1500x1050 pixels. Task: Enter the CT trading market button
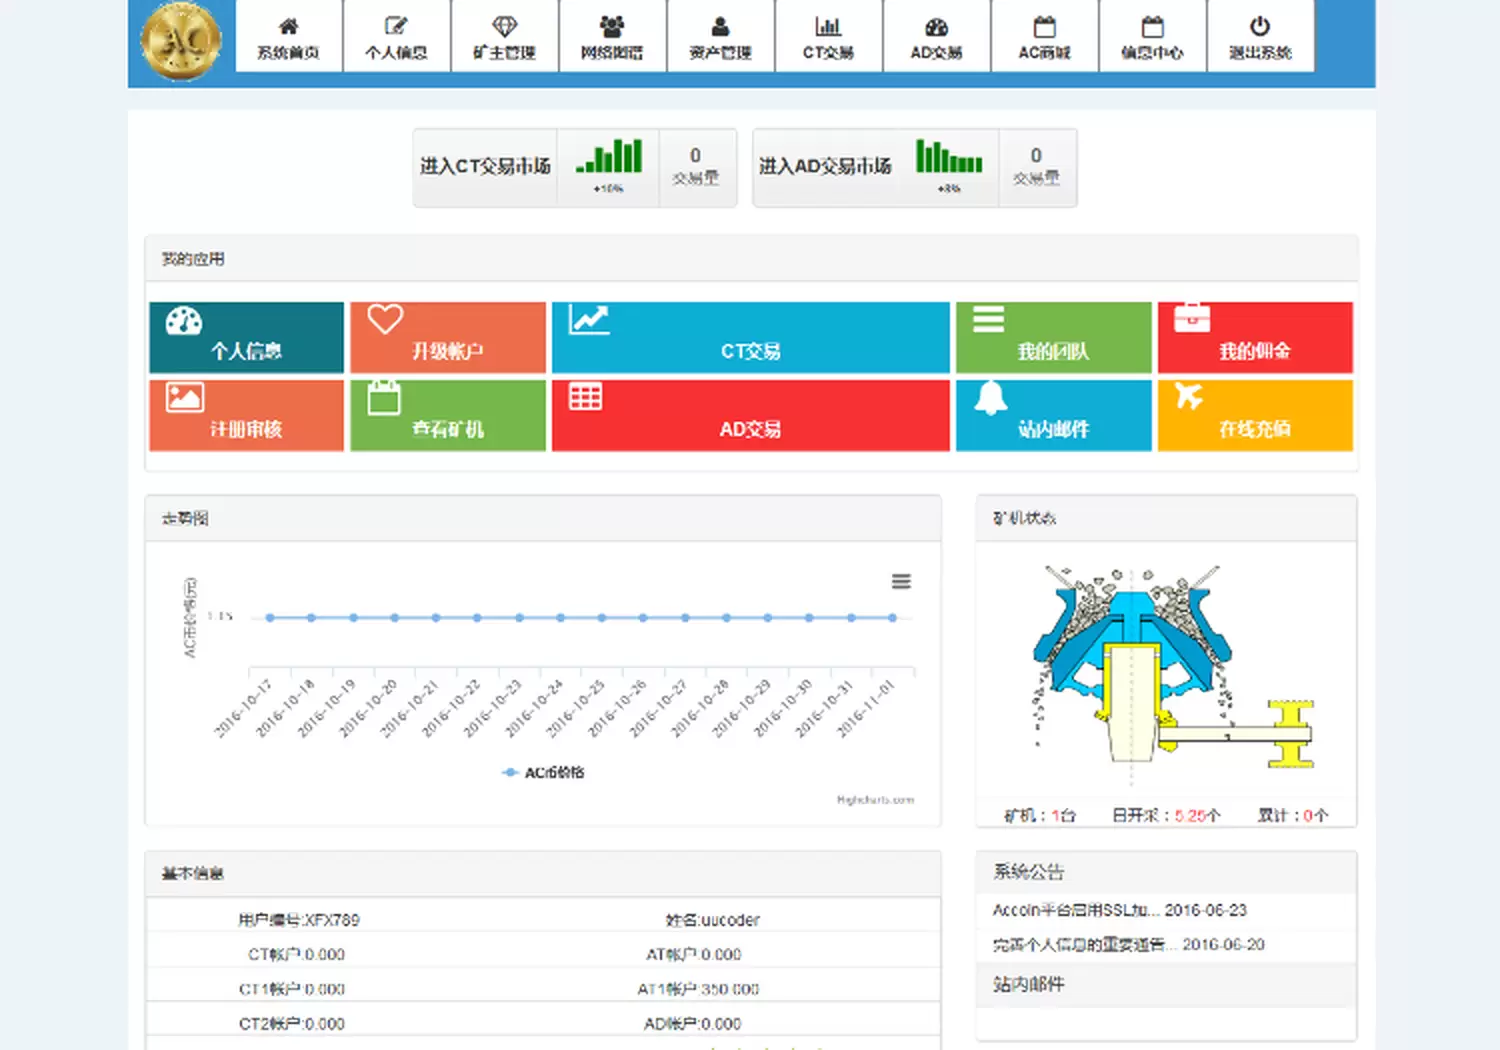(x=485, y=167)
